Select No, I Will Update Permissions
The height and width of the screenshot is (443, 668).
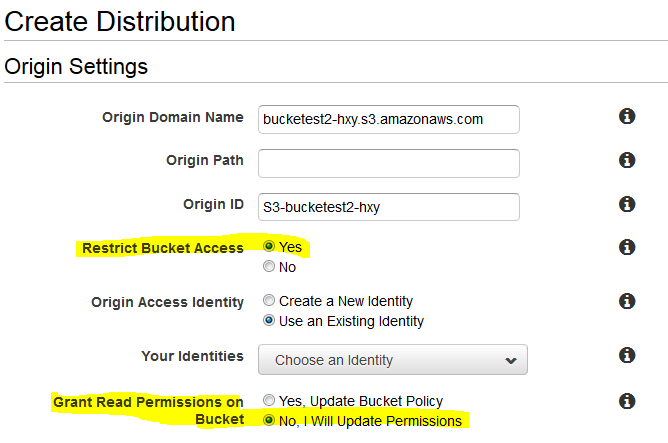[269, 421]
